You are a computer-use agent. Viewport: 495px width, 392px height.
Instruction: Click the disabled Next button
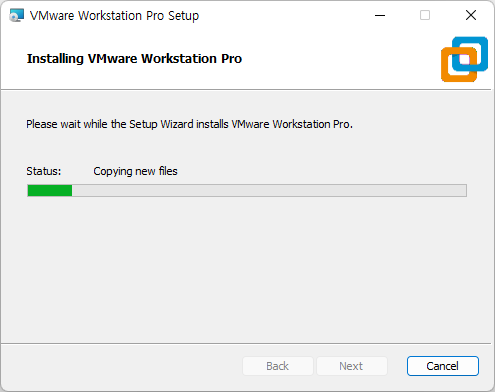click(351, 366)
